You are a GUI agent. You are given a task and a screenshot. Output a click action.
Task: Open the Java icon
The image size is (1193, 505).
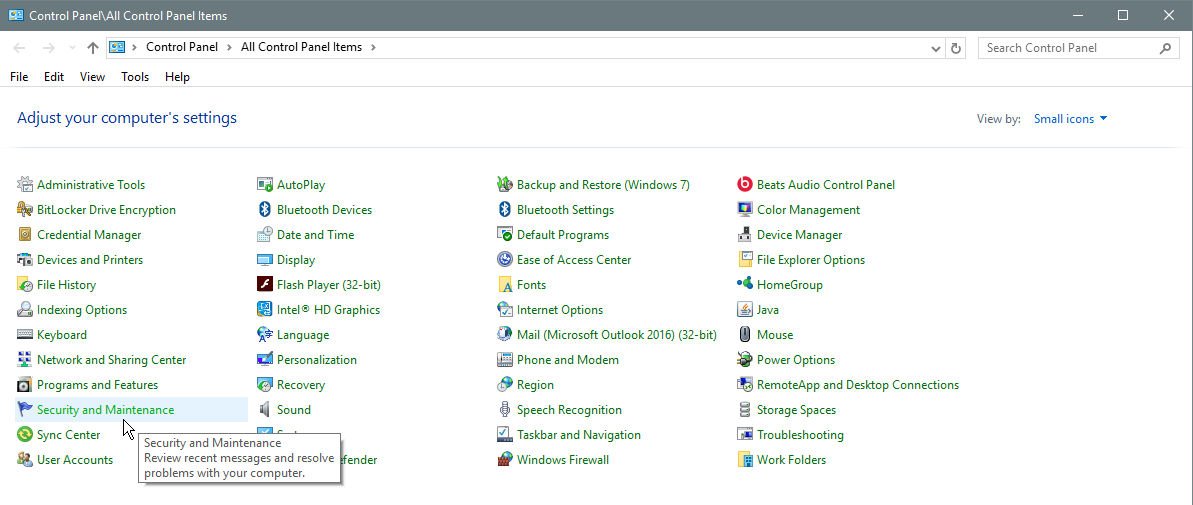click(x=745, y=310)
